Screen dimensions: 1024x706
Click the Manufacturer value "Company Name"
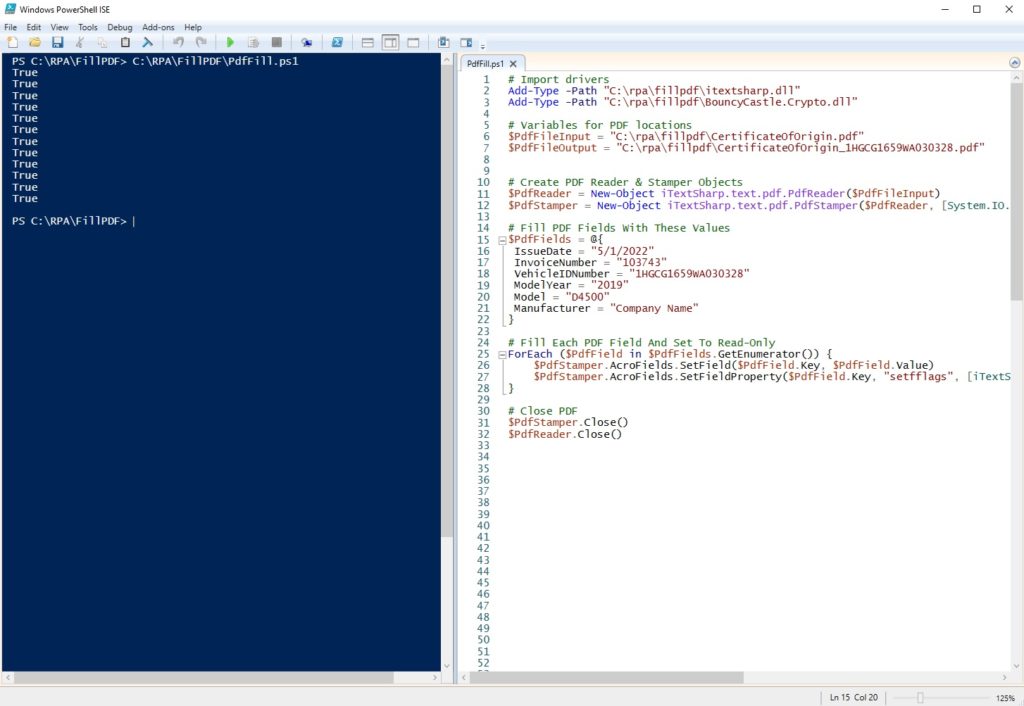[x=654, y=308]
